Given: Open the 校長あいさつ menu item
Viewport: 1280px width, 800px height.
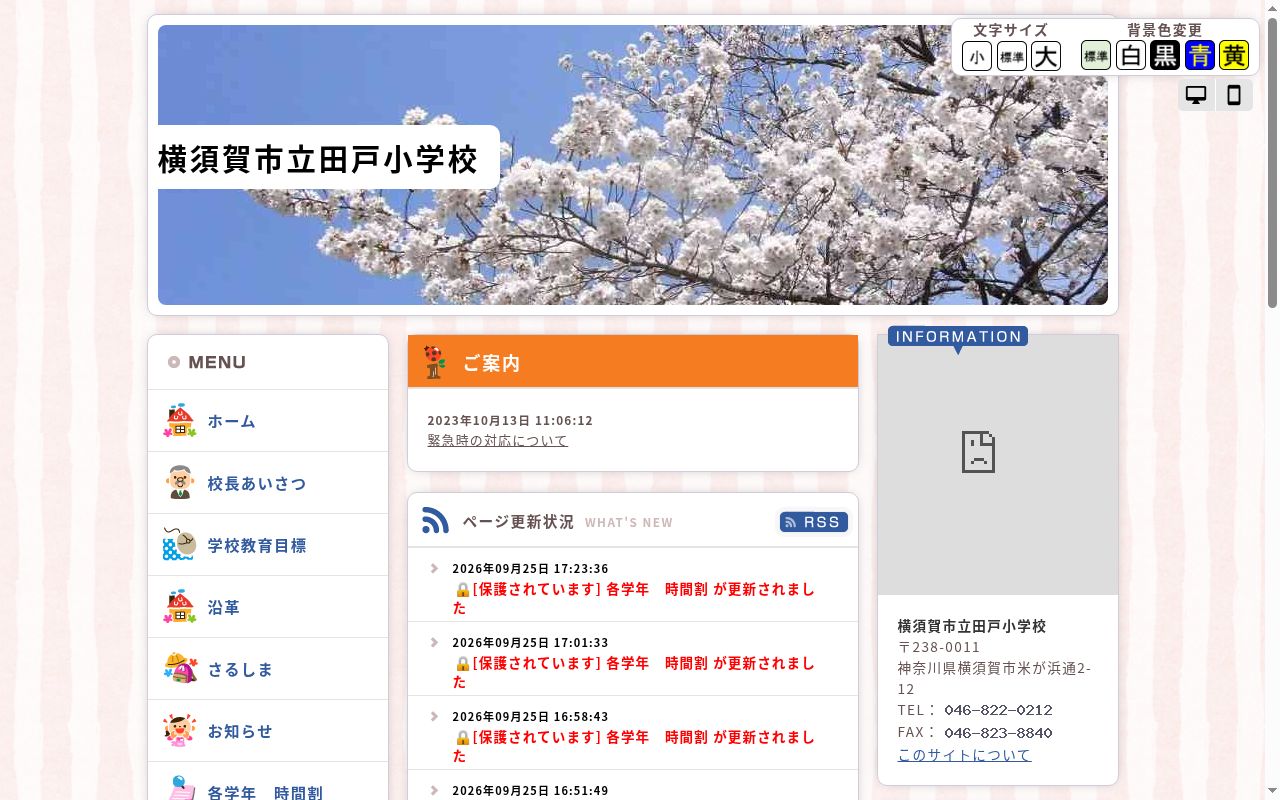Looking at the screenshot, I should [x=268, y=483].
